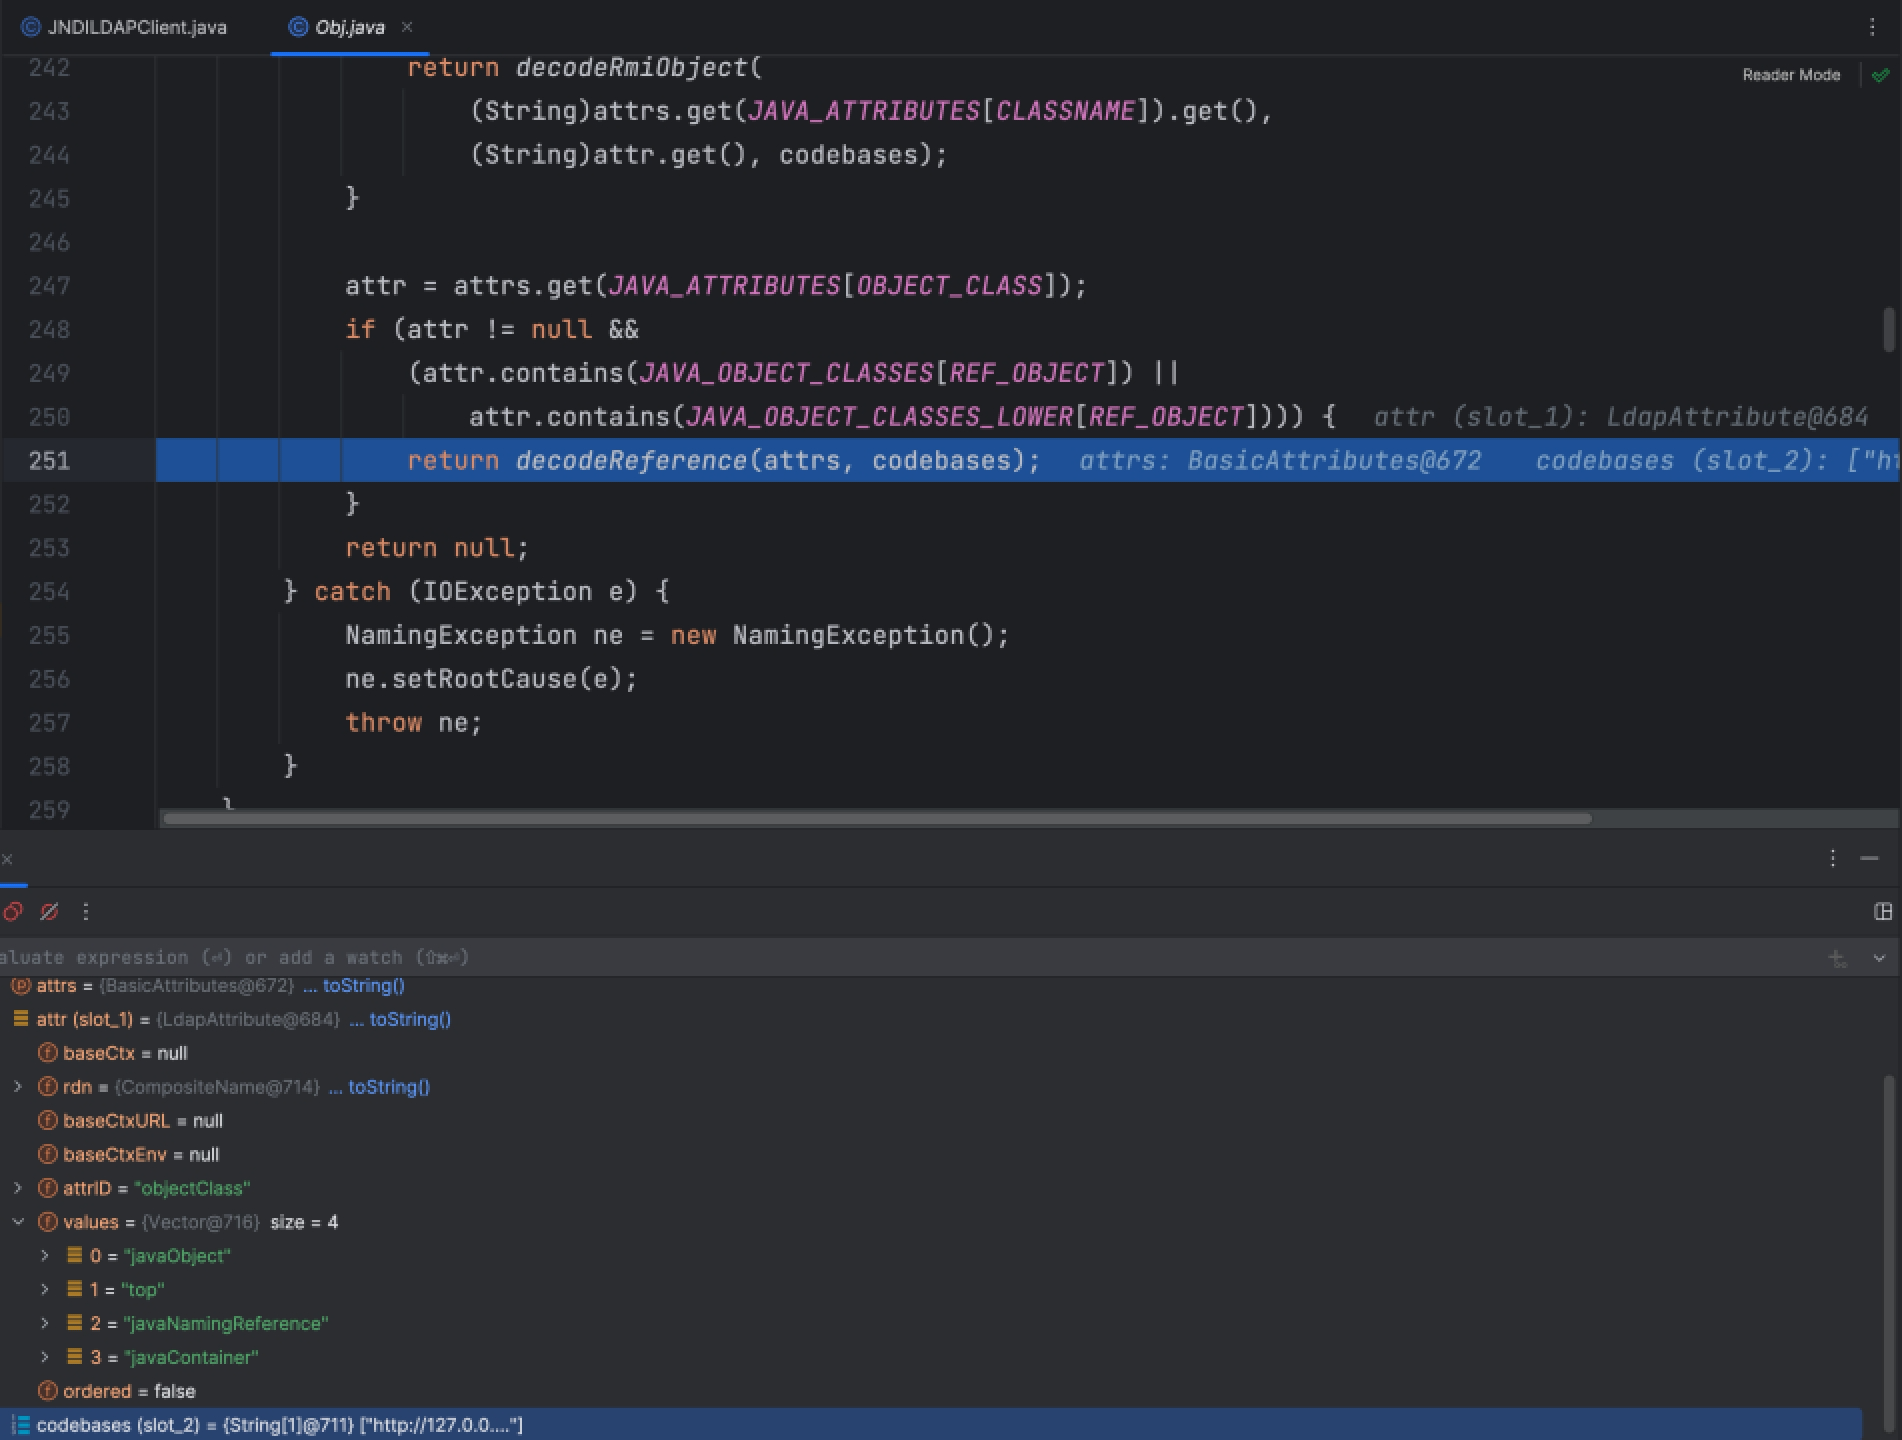Toggle Reader Mode in the editor
This screenshot has height=1440, width=1902.
(x=1791, y=75)
